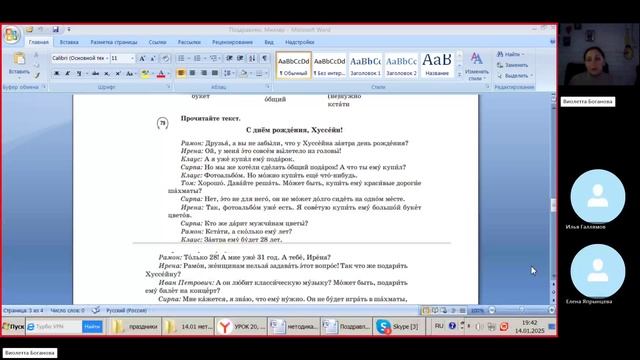Open the Разметка страницы ribbon tab

[114, 42]
